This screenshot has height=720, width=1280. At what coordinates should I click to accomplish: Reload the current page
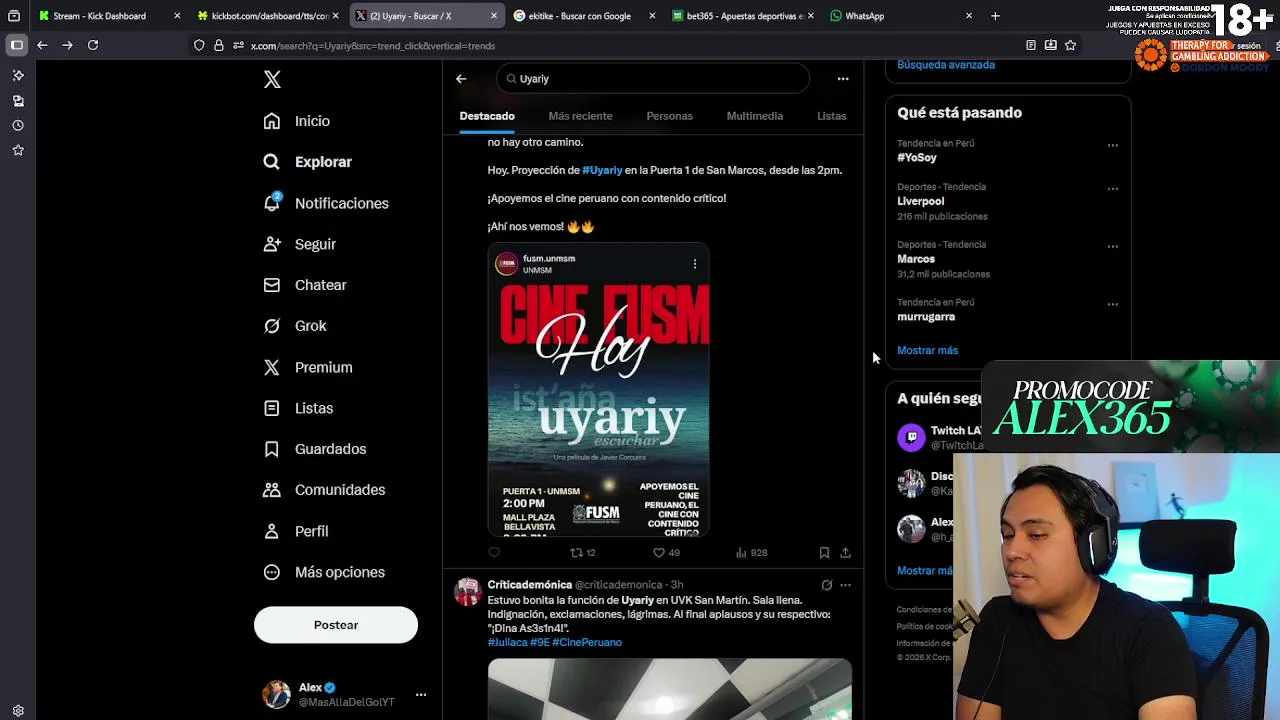(93, 45)
